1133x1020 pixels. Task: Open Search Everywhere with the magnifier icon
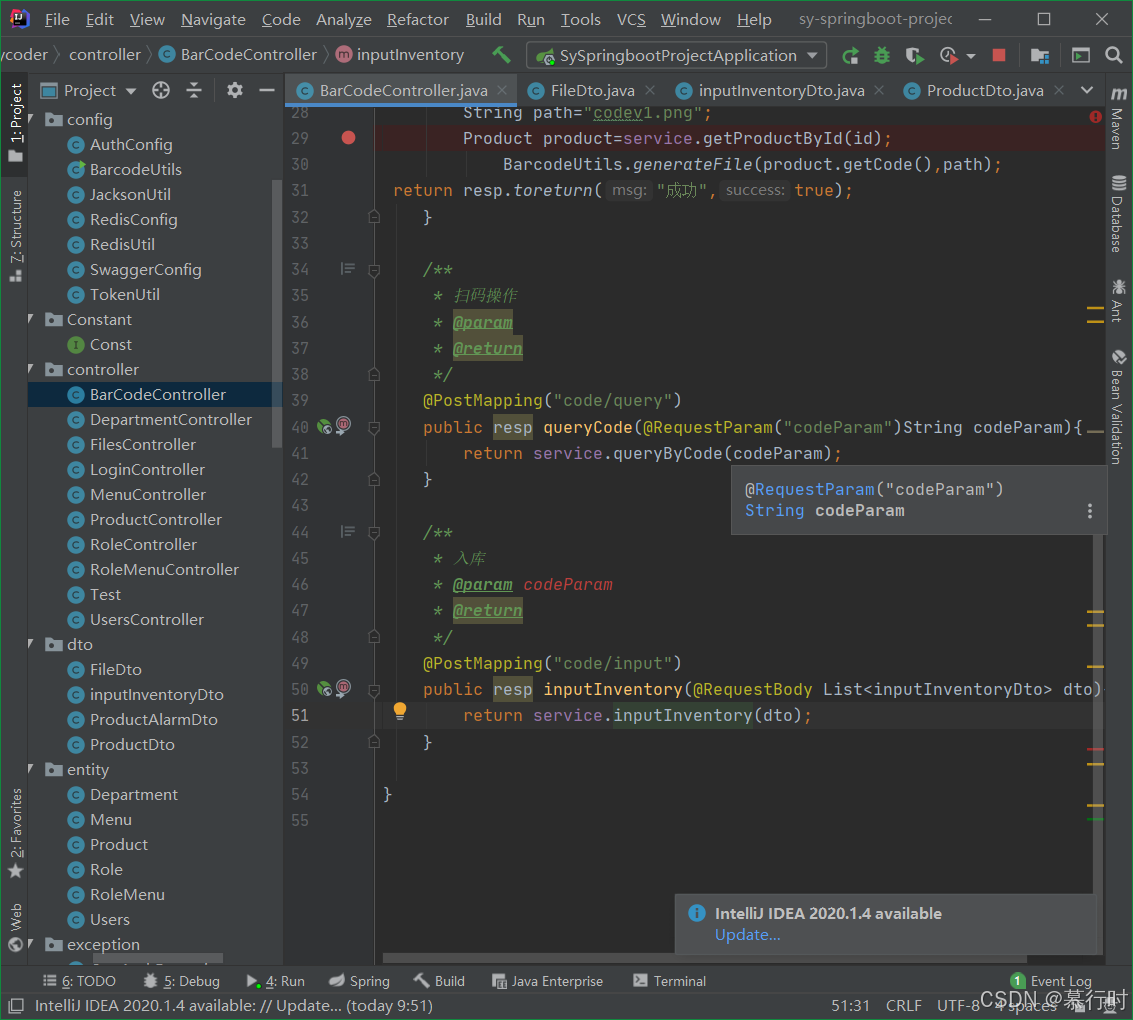pos(1113,55)
